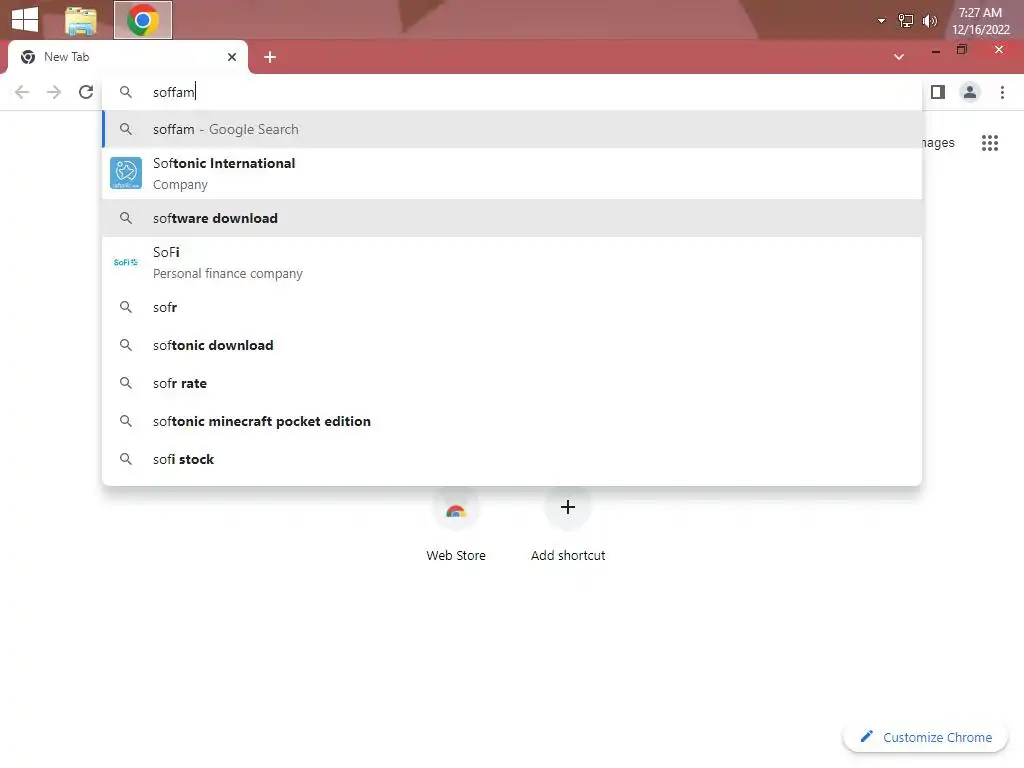Open a new tab with the plus button

tap(270, 57)
